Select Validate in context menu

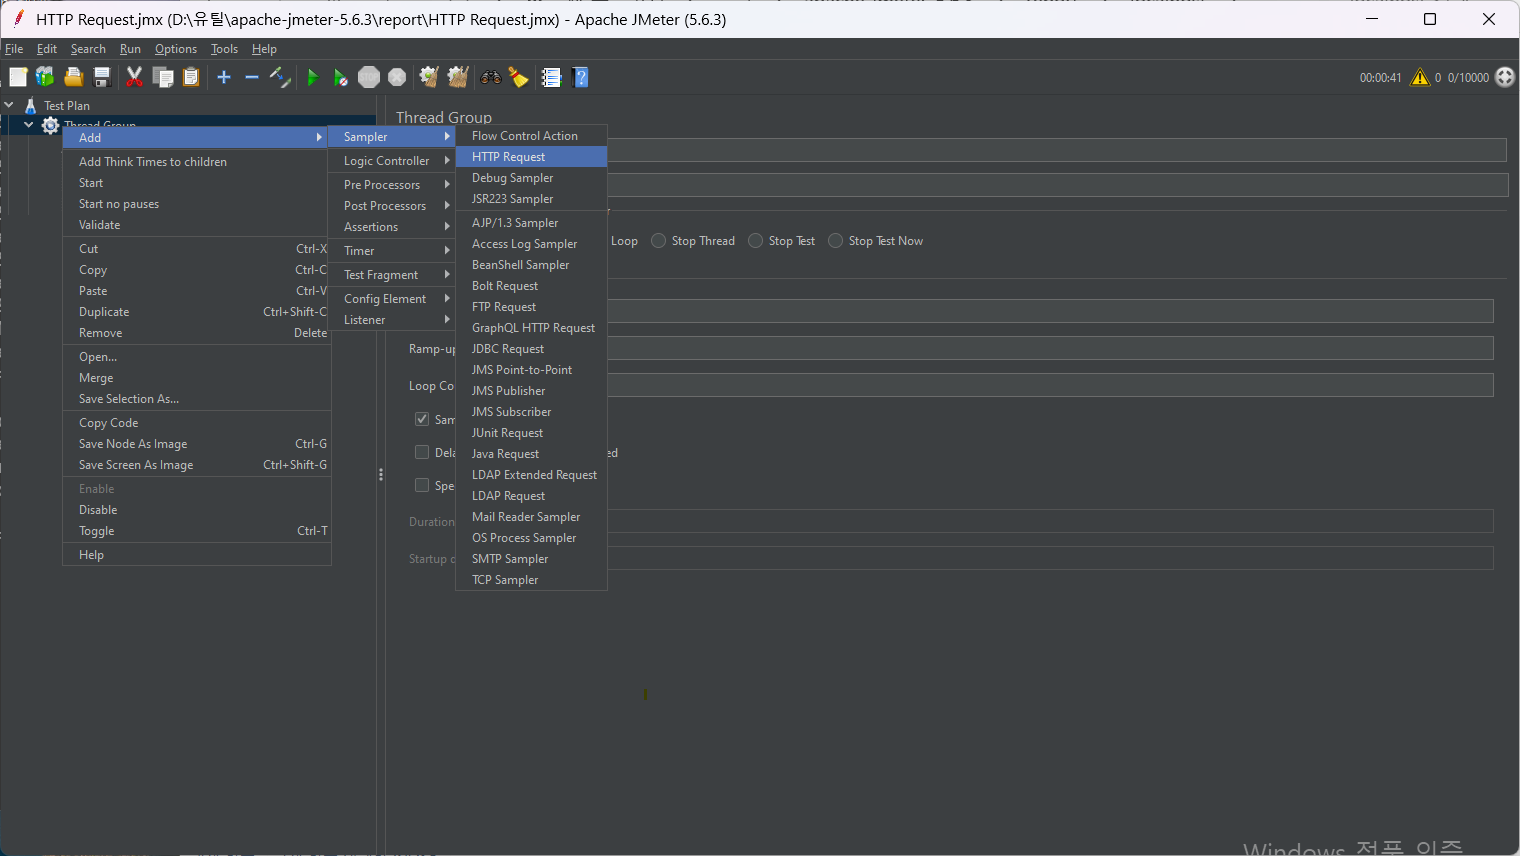(197, 225)
